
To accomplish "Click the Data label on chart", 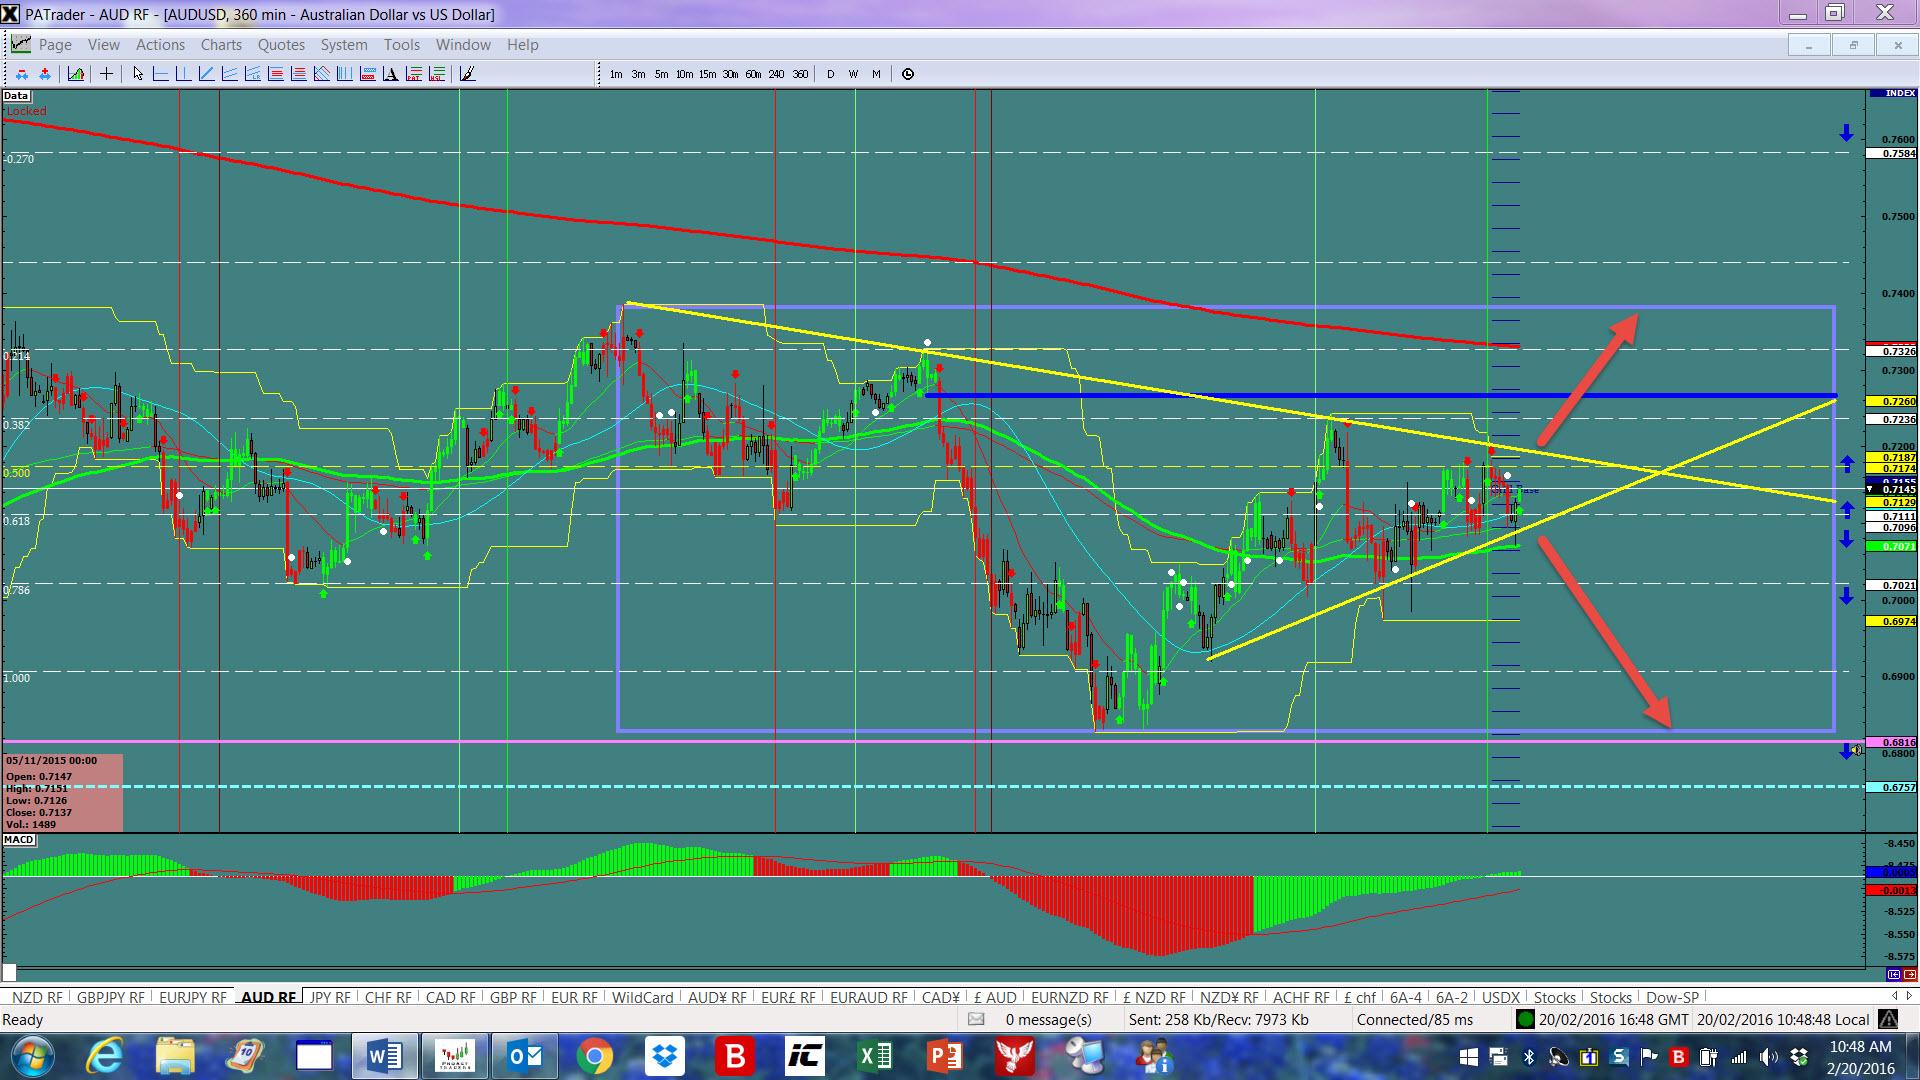I will (16, 96).
